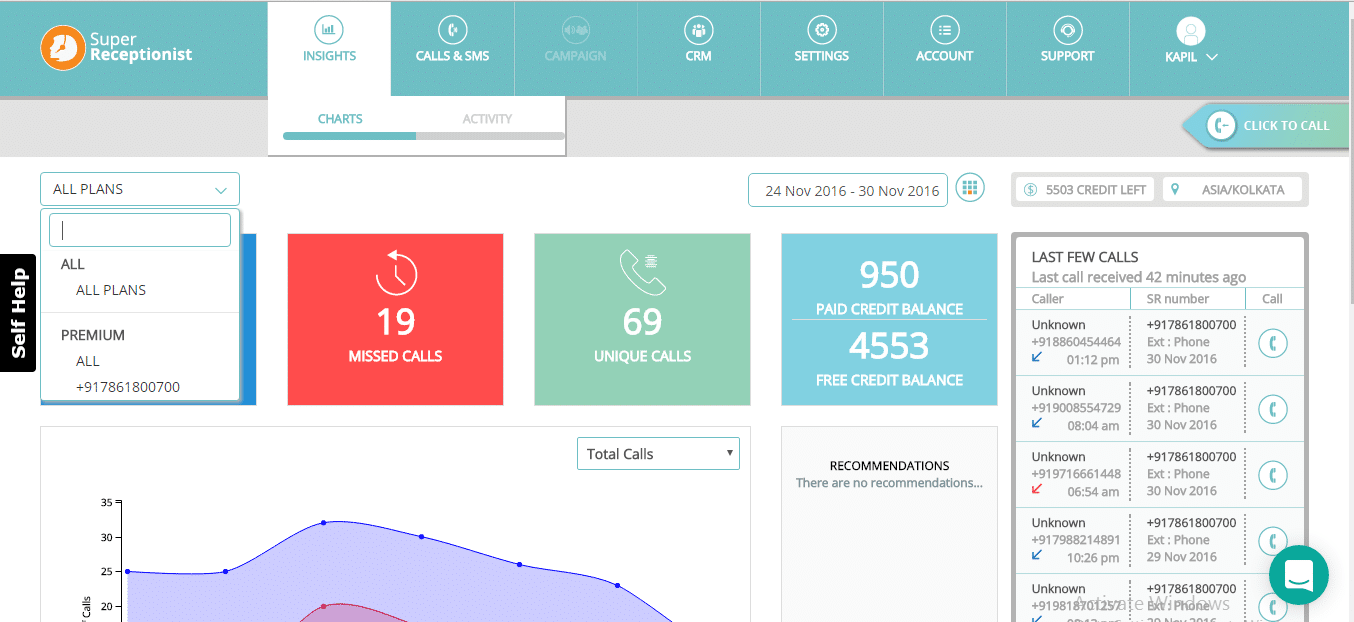This screenshot has width=1354, height=622.
Task: Click the dollar credit icon
Action: [x=1031, y=190]
